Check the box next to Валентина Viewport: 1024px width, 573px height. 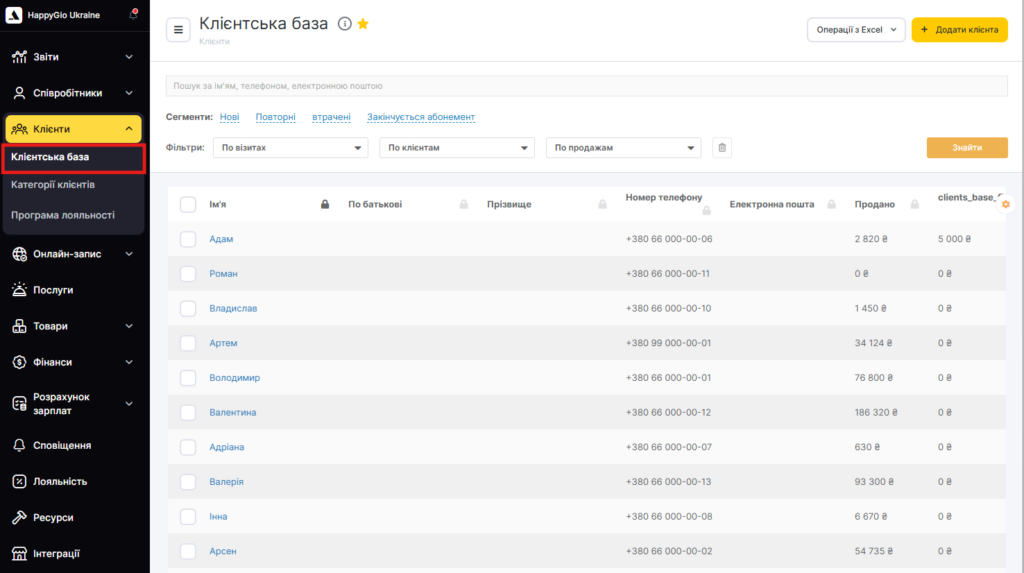point(188,412)
